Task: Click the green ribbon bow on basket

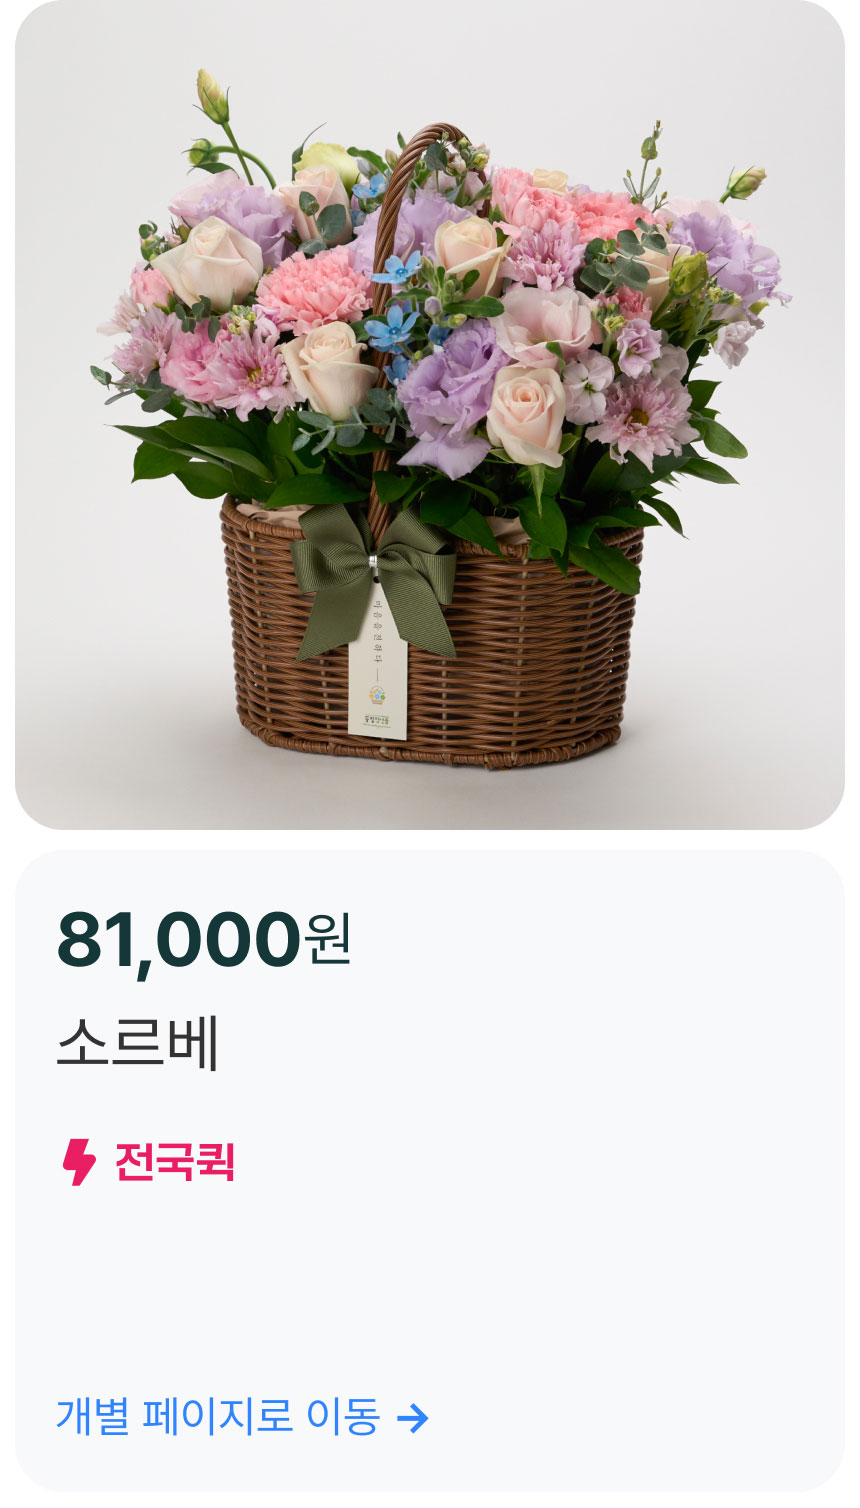Action: pos(373,576)
